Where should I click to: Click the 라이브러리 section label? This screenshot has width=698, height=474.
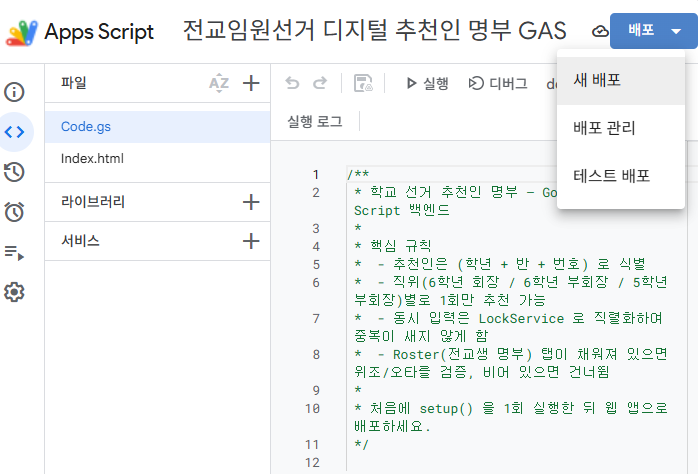coord(93,202)
